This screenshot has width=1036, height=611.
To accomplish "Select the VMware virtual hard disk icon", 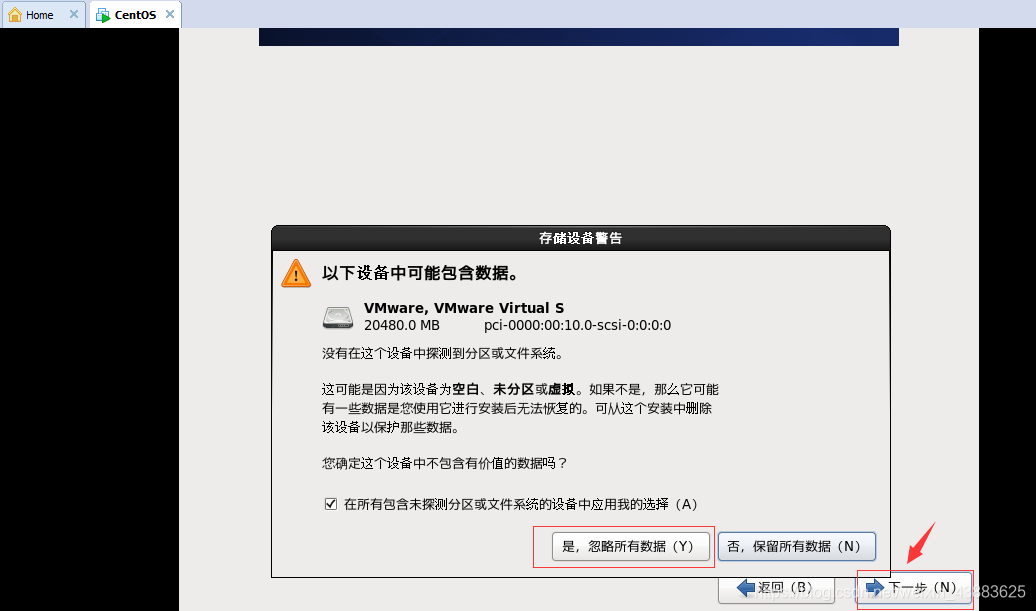I will point(338,317).
